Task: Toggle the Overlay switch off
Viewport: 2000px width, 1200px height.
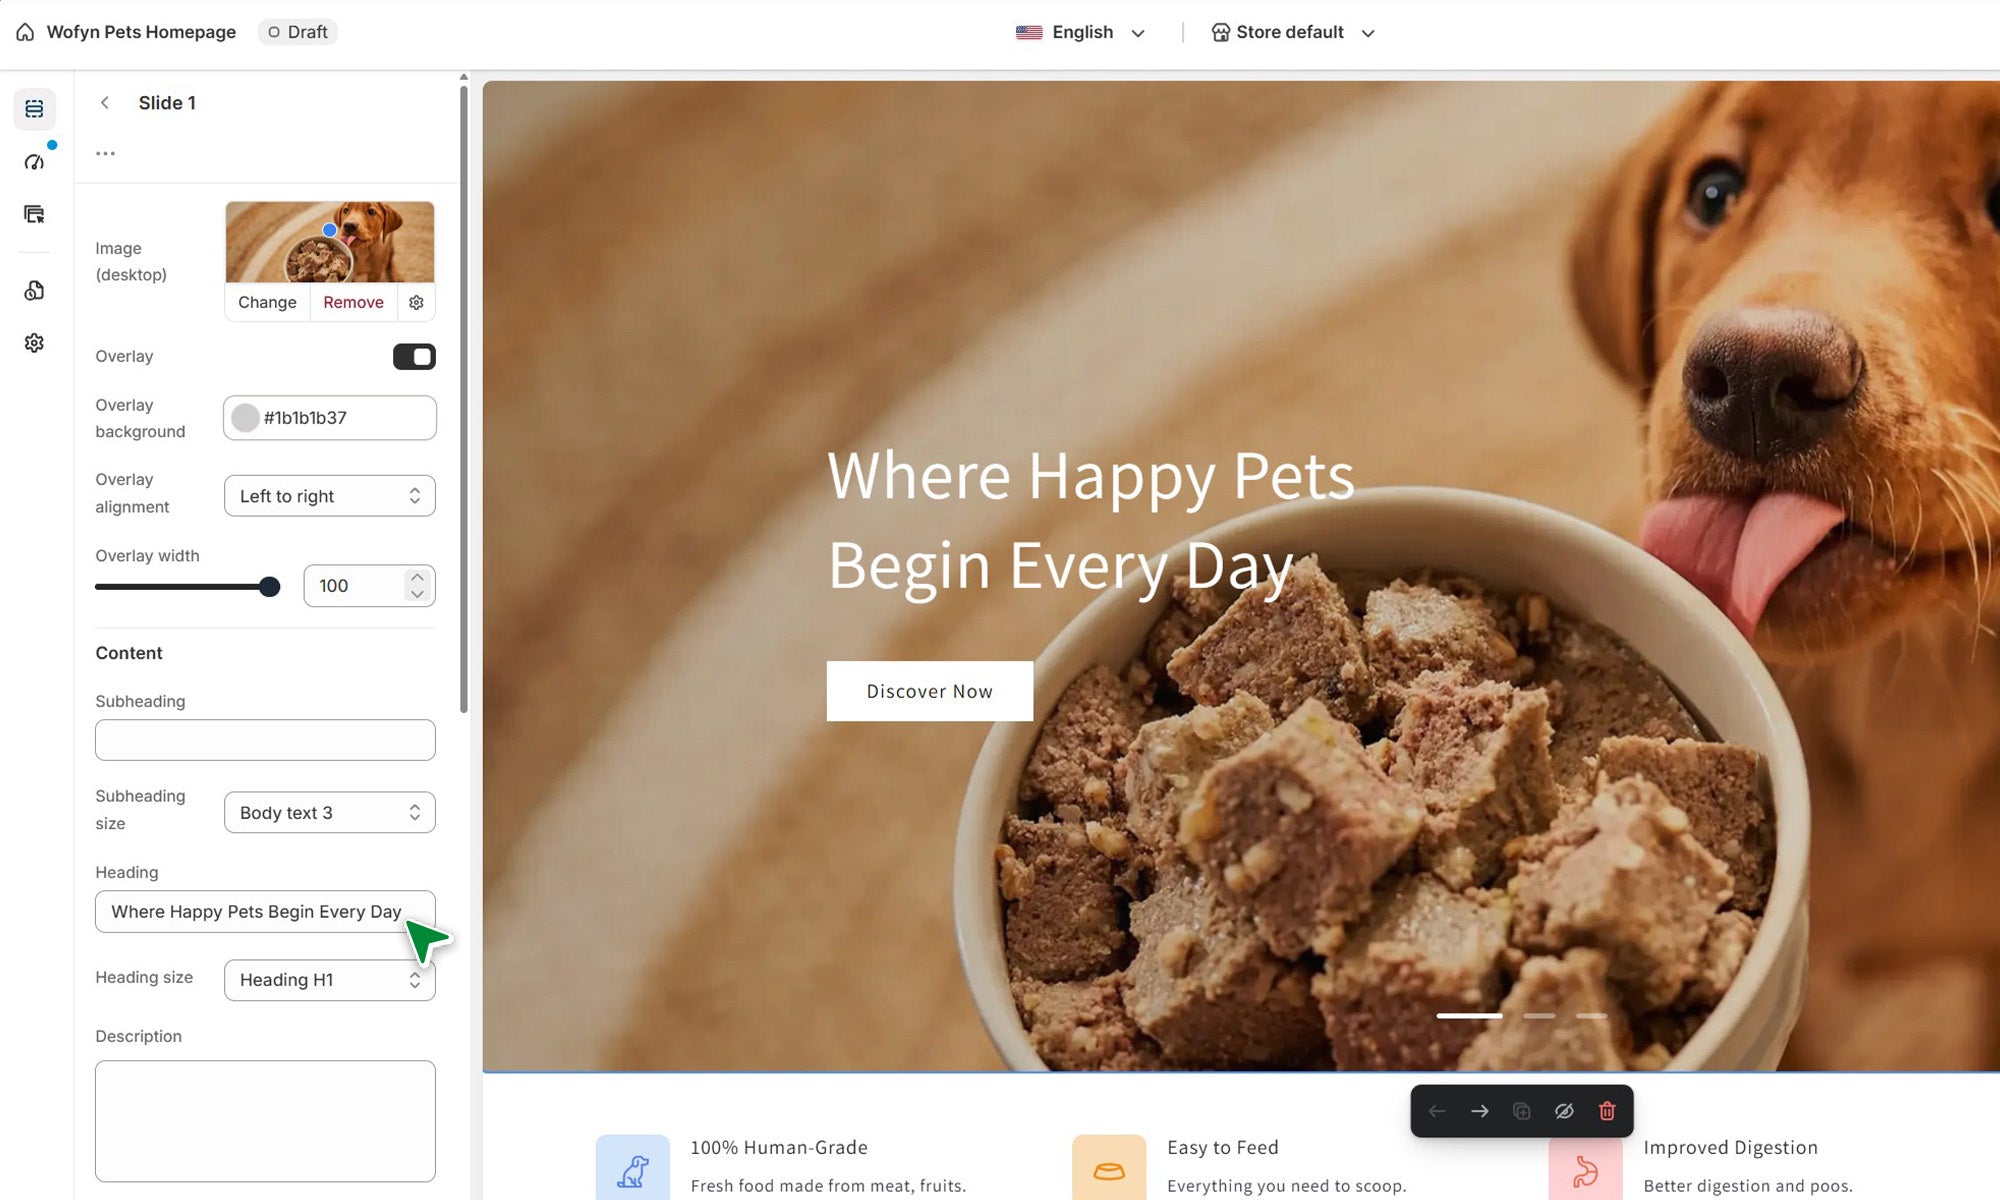Action: (x=414, y=357)
